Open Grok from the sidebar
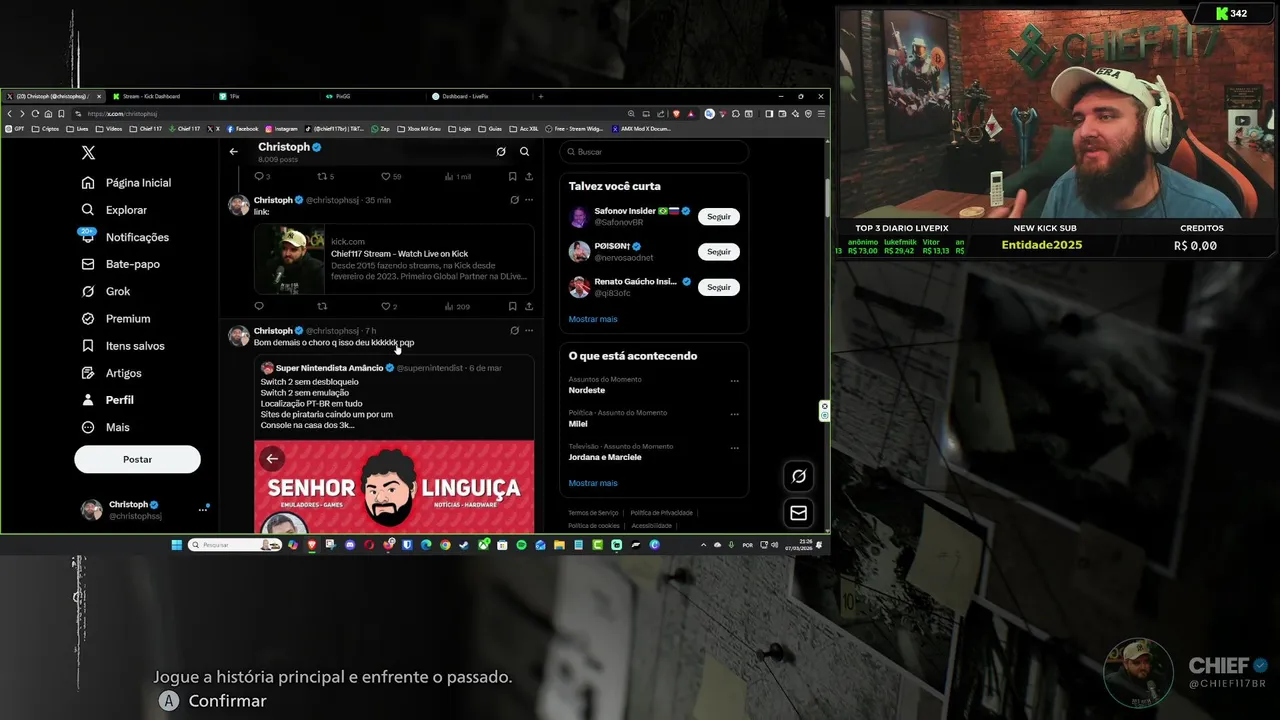The width and height of the screenshot is (1280, 720). pos(105,291)
